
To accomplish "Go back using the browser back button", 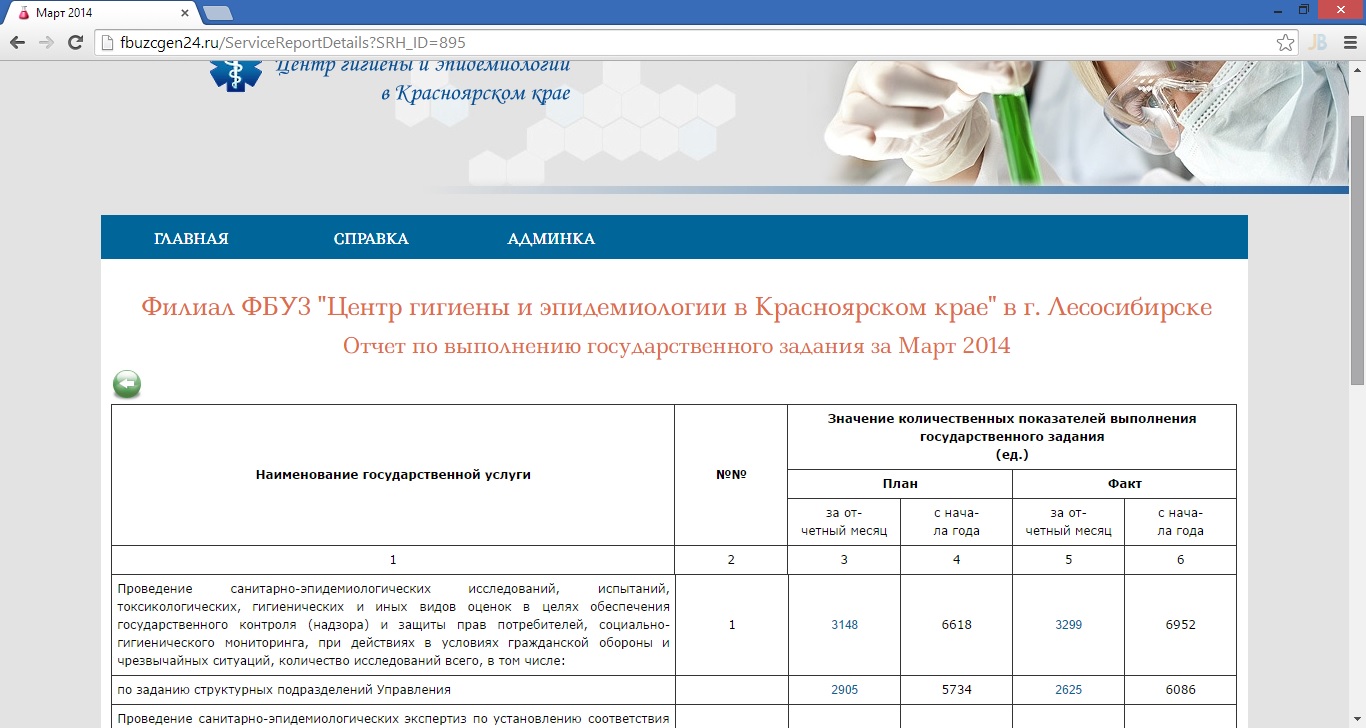I will [x=18, y=42].
